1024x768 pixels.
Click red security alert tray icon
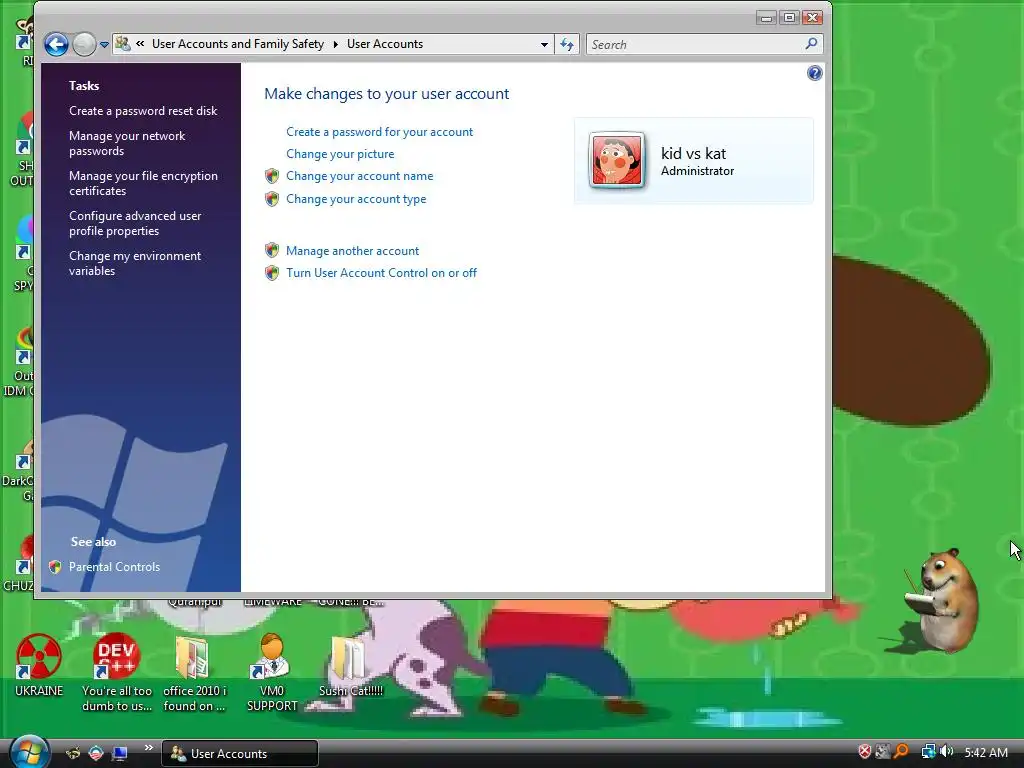coord(865,752)
